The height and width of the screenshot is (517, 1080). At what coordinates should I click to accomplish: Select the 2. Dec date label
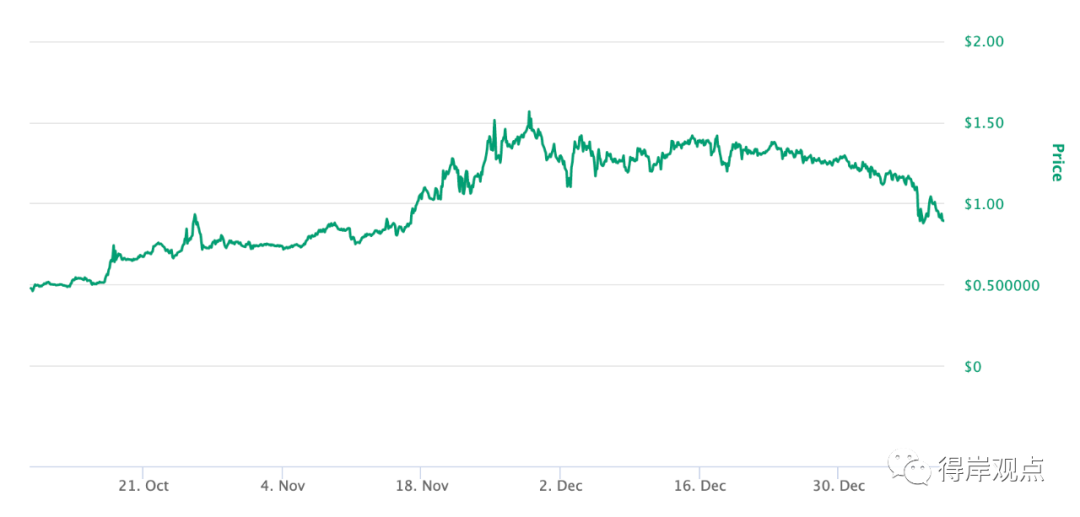point(561,486)
